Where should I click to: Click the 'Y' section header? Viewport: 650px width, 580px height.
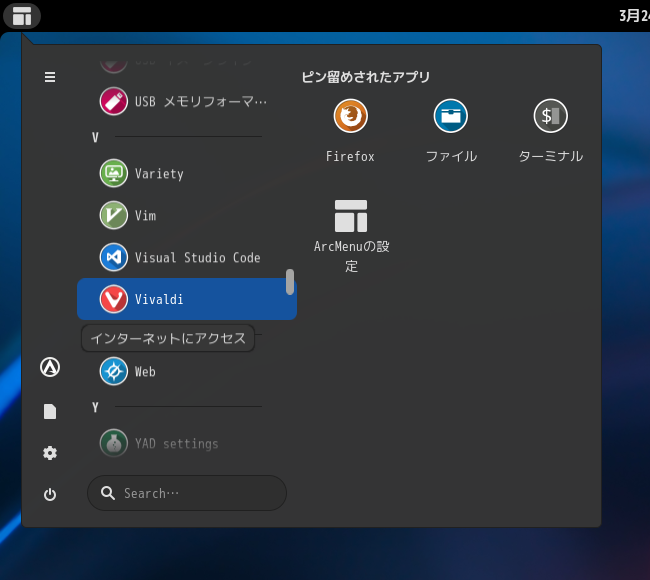coord(95,408)
